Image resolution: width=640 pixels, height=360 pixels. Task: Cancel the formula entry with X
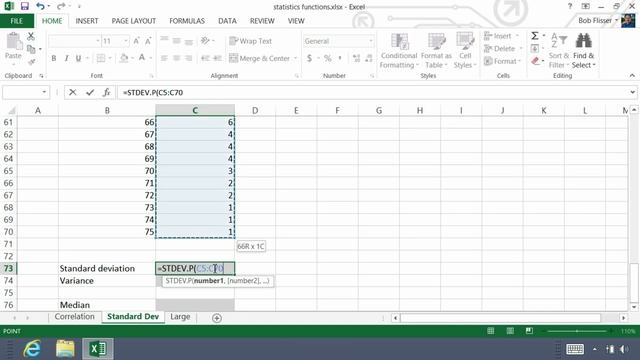[73, 93]
